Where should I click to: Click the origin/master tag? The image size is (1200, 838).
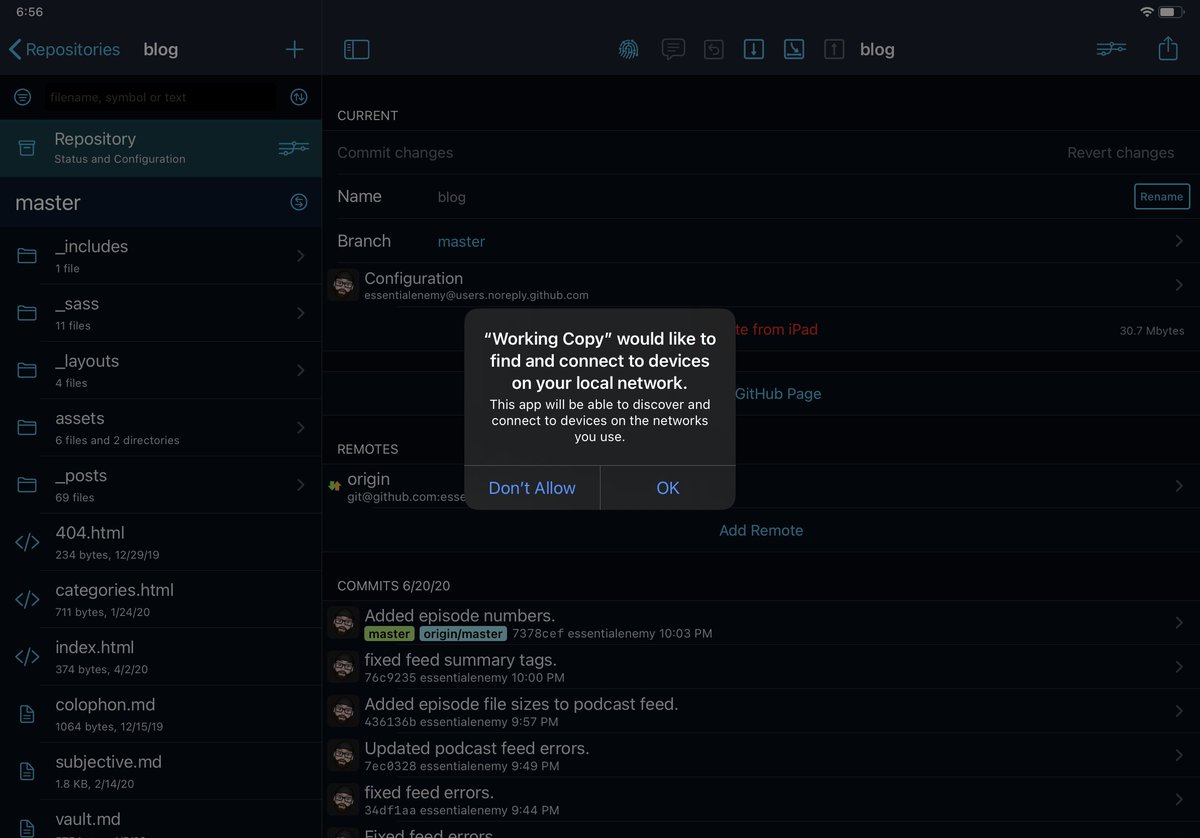(x=463, y=634)
